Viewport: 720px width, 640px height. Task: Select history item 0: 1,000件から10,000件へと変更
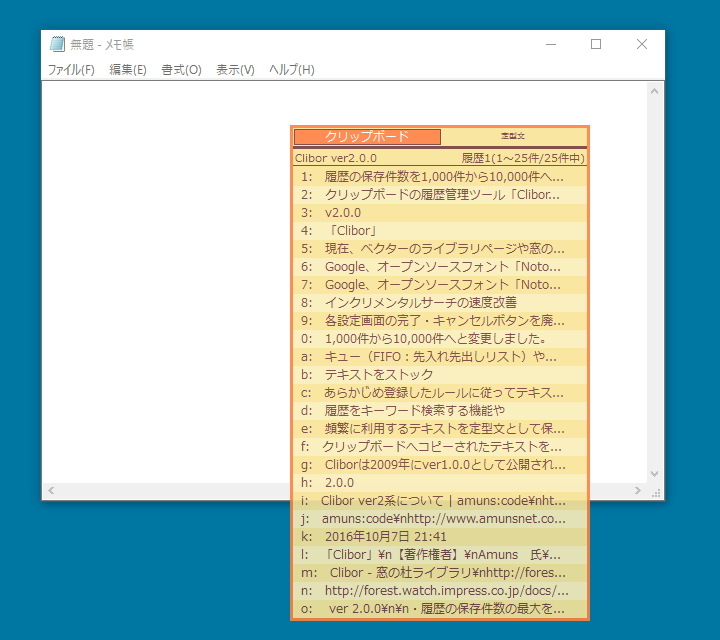(440, 339)
